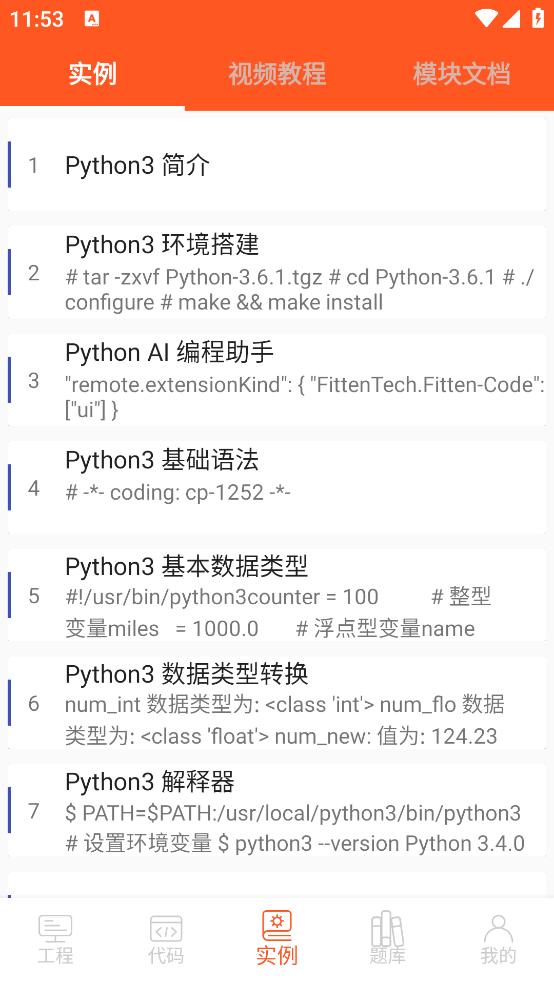
Task: Tap the battery status icon
Action: [x=538, y=18]
